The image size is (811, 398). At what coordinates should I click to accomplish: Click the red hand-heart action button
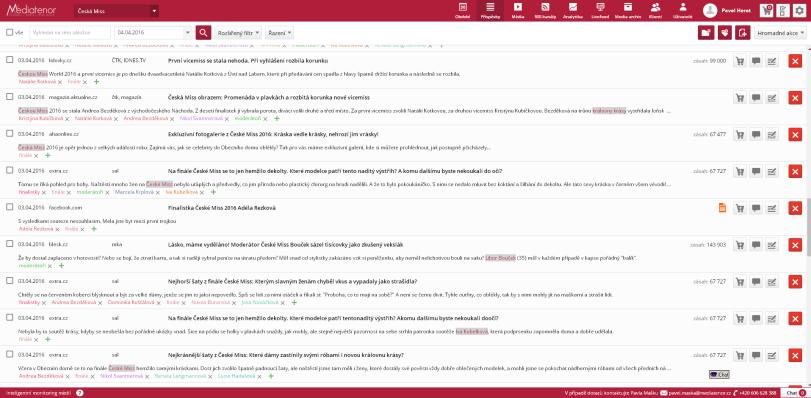coord(725,33)
